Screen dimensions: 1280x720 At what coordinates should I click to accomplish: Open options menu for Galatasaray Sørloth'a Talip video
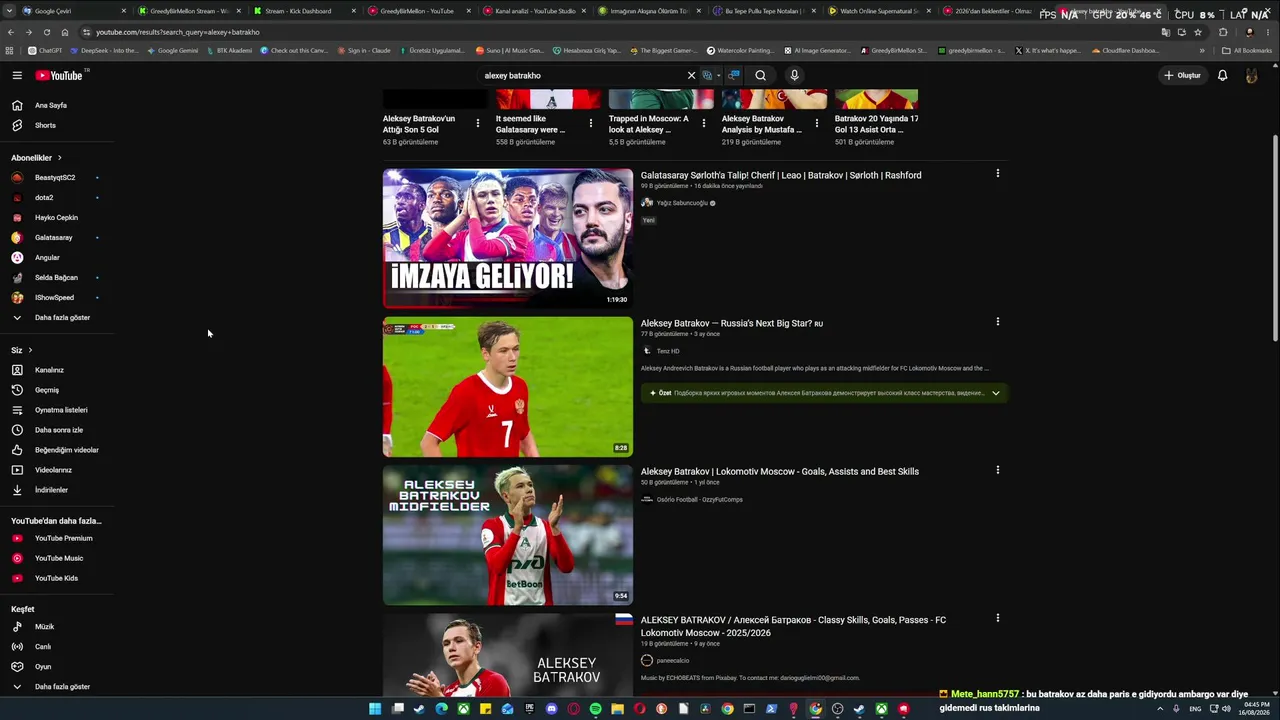pyautogui.click(x=997, y=174)
